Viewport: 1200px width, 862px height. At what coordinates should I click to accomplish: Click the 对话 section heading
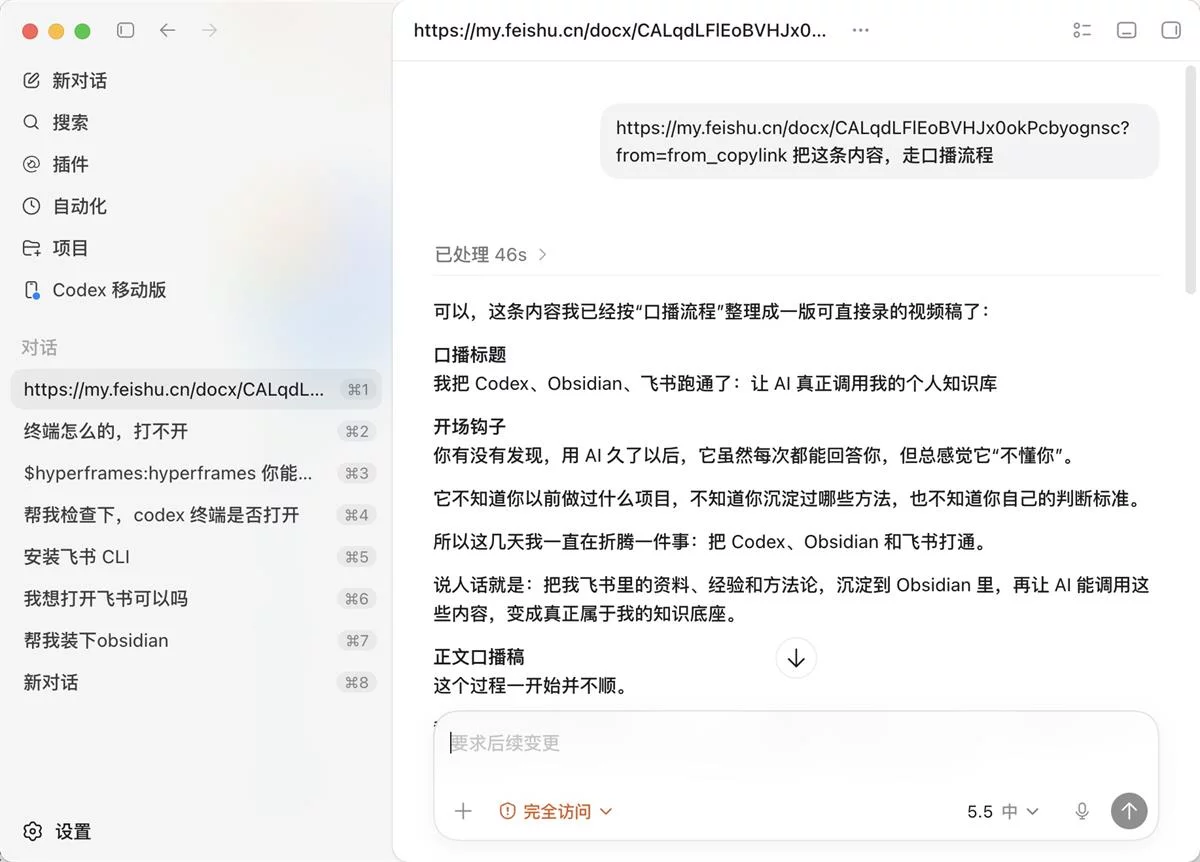[x=40, y=348]
